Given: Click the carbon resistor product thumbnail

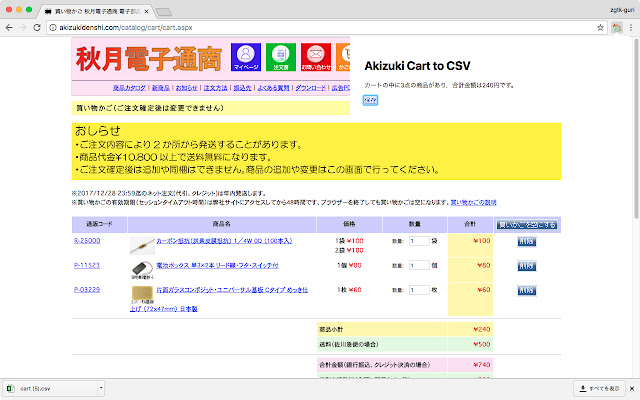Looking at the screenshot, I should pos(142,245).
